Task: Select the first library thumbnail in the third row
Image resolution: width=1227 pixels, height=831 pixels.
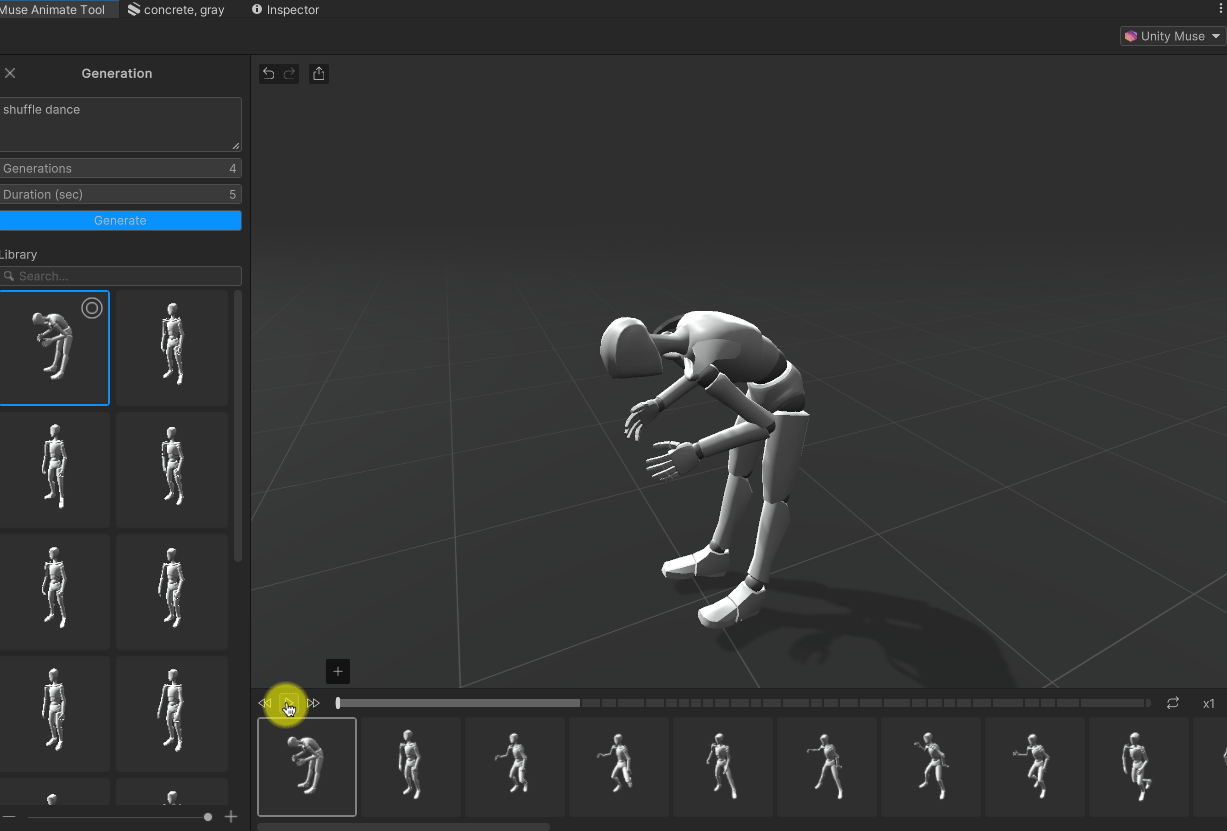Action: click(54, 591)
